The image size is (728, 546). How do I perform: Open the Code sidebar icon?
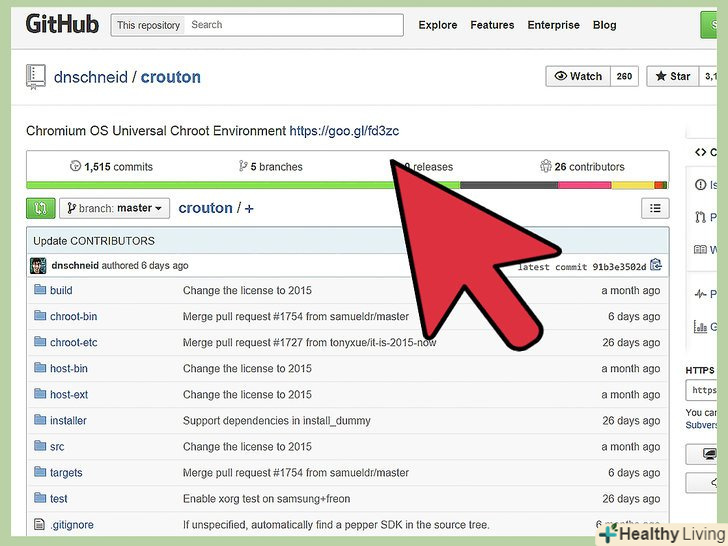(x=700, y=152)
